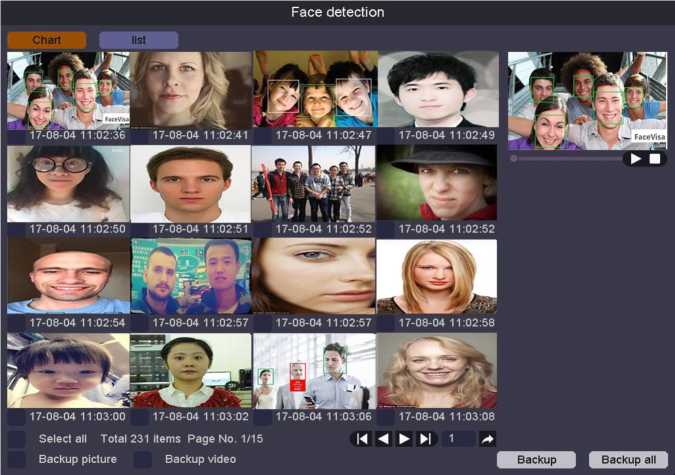The height and width of the screenshot is (475, 675).
Task: Go to the first page of results
Action: pyautogui.click(x=361, y=439)
